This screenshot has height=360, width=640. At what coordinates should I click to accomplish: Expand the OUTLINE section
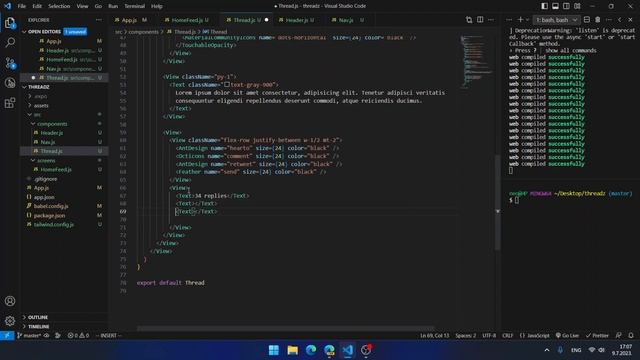click(24, 317)
